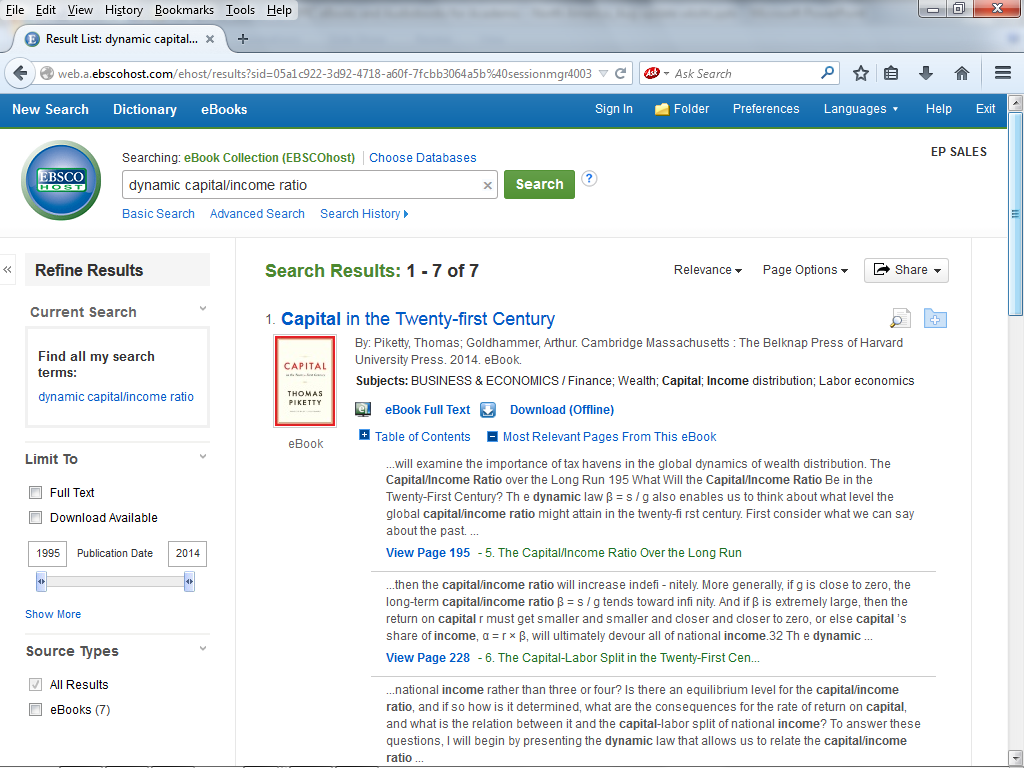The width and height of the screenshot is (1024, 768).
Task: Click the Sign In link
Action: [614, 109]
